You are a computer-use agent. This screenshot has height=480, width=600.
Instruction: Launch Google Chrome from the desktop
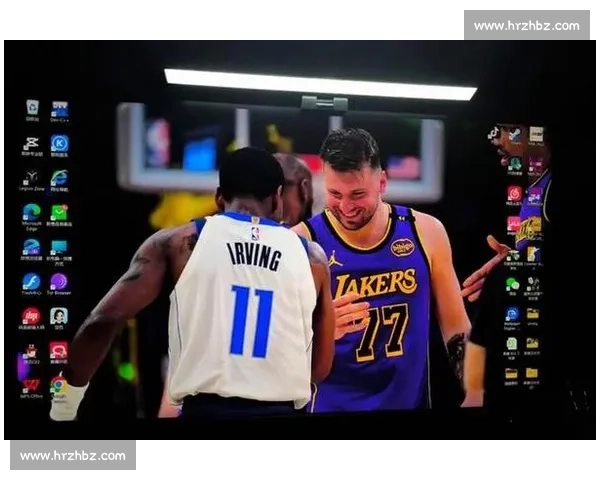point(59,384)
